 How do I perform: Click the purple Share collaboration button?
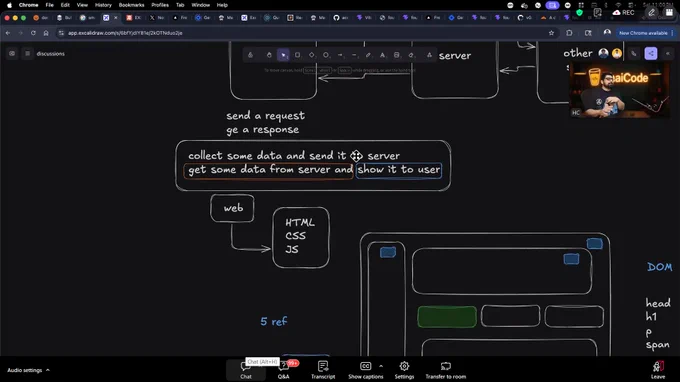point(651,53)
